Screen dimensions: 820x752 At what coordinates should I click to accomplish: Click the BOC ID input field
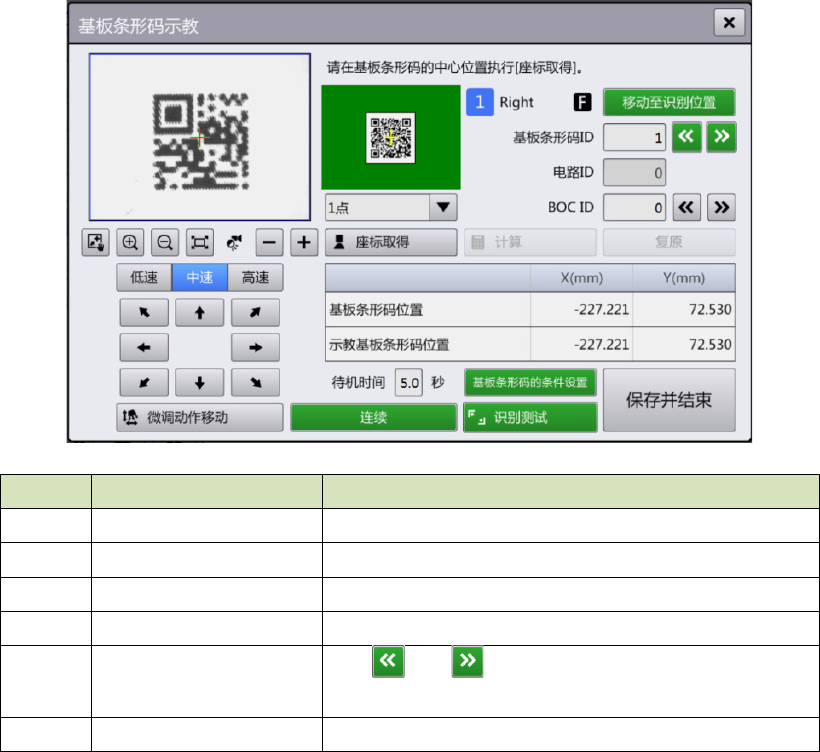click(634, 208)
